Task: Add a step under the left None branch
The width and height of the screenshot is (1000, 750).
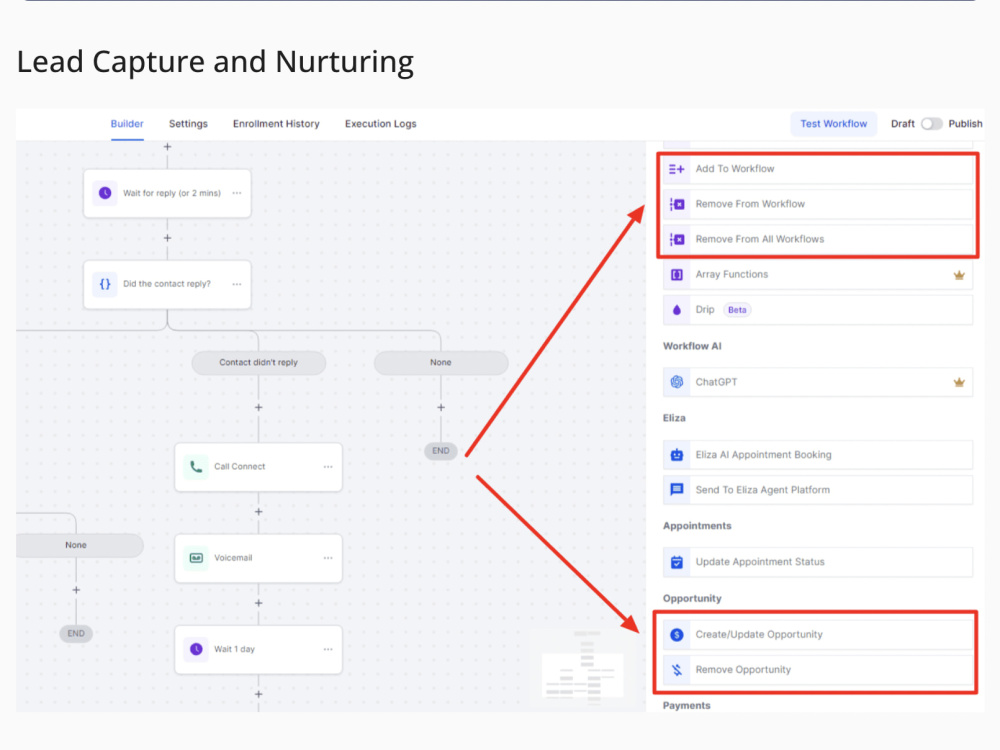Action: 76,591
